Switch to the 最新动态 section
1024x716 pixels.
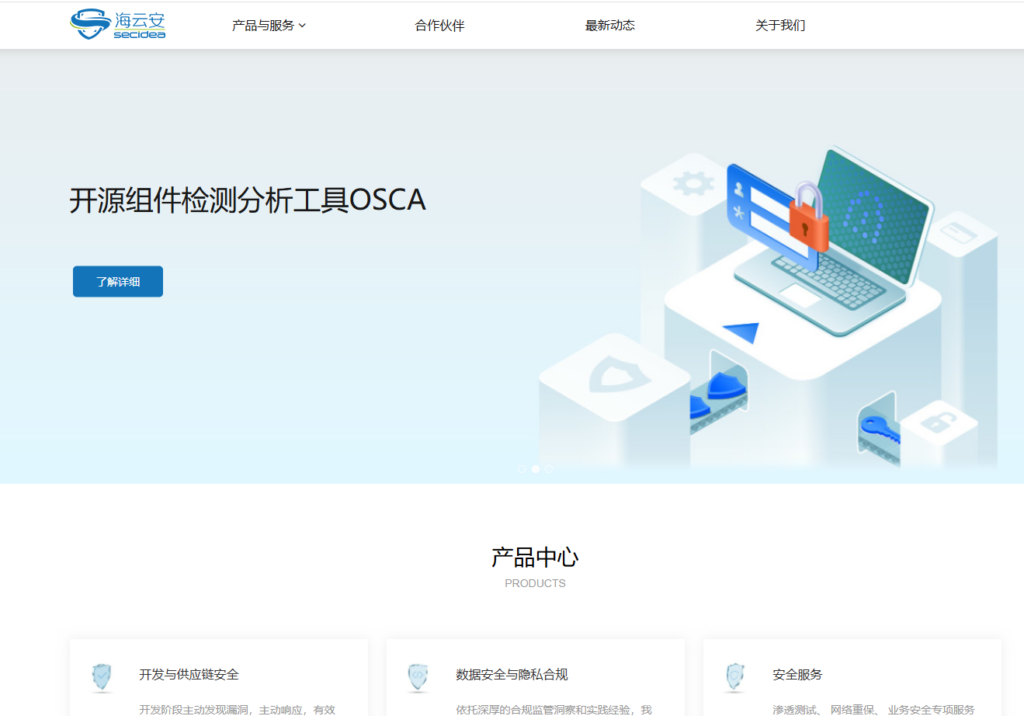coord(609,25)
